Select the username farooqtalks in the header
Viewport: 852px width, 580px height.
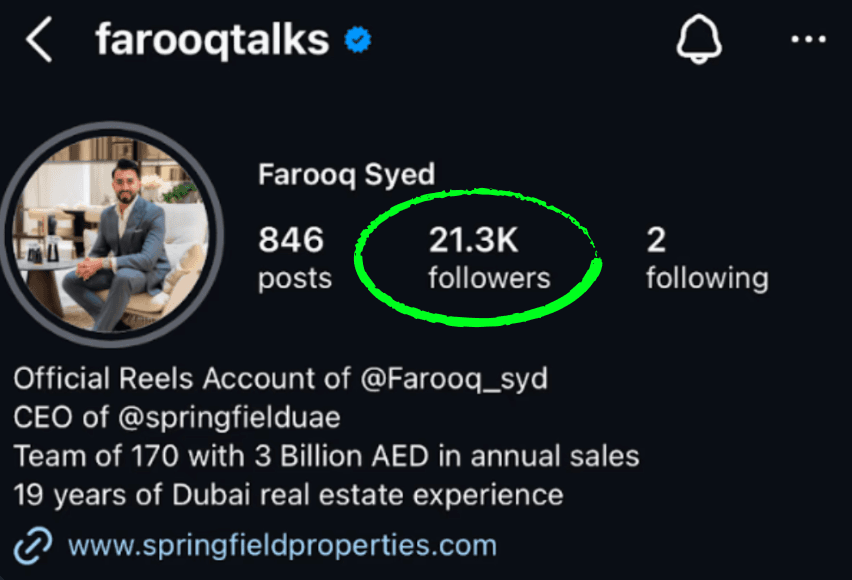point(210,38)
